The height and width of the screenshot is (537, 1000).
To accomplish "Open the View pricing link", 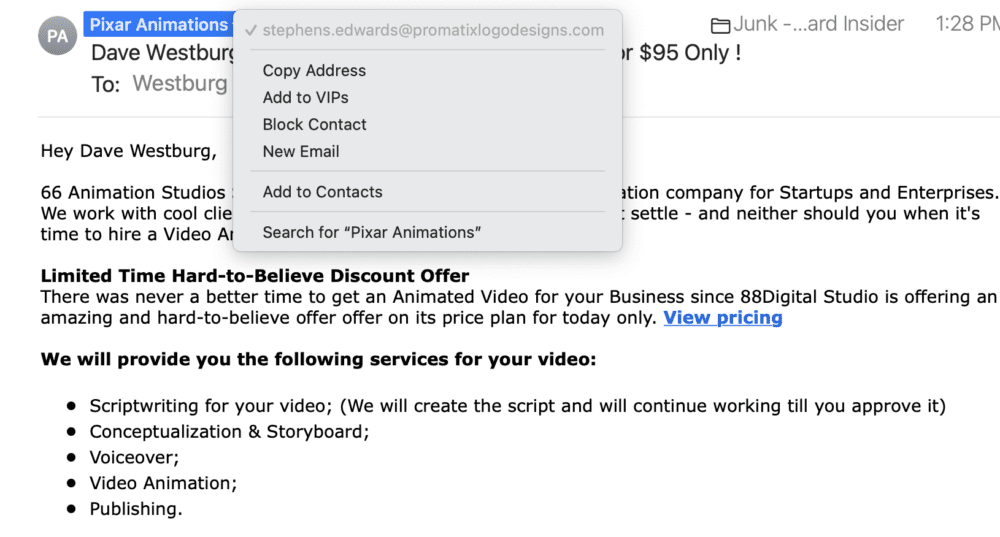I will click(722, 318).
